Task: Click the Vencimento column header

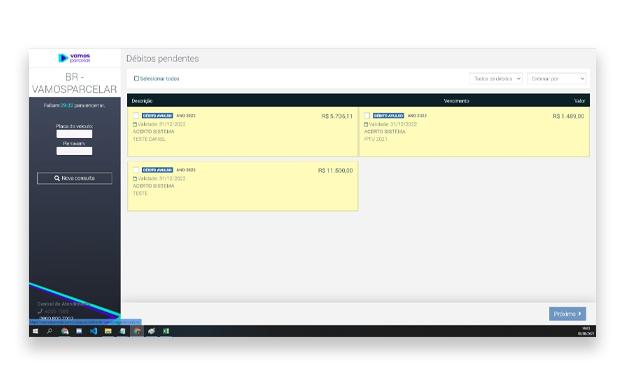Action: [x=456, y=101]
